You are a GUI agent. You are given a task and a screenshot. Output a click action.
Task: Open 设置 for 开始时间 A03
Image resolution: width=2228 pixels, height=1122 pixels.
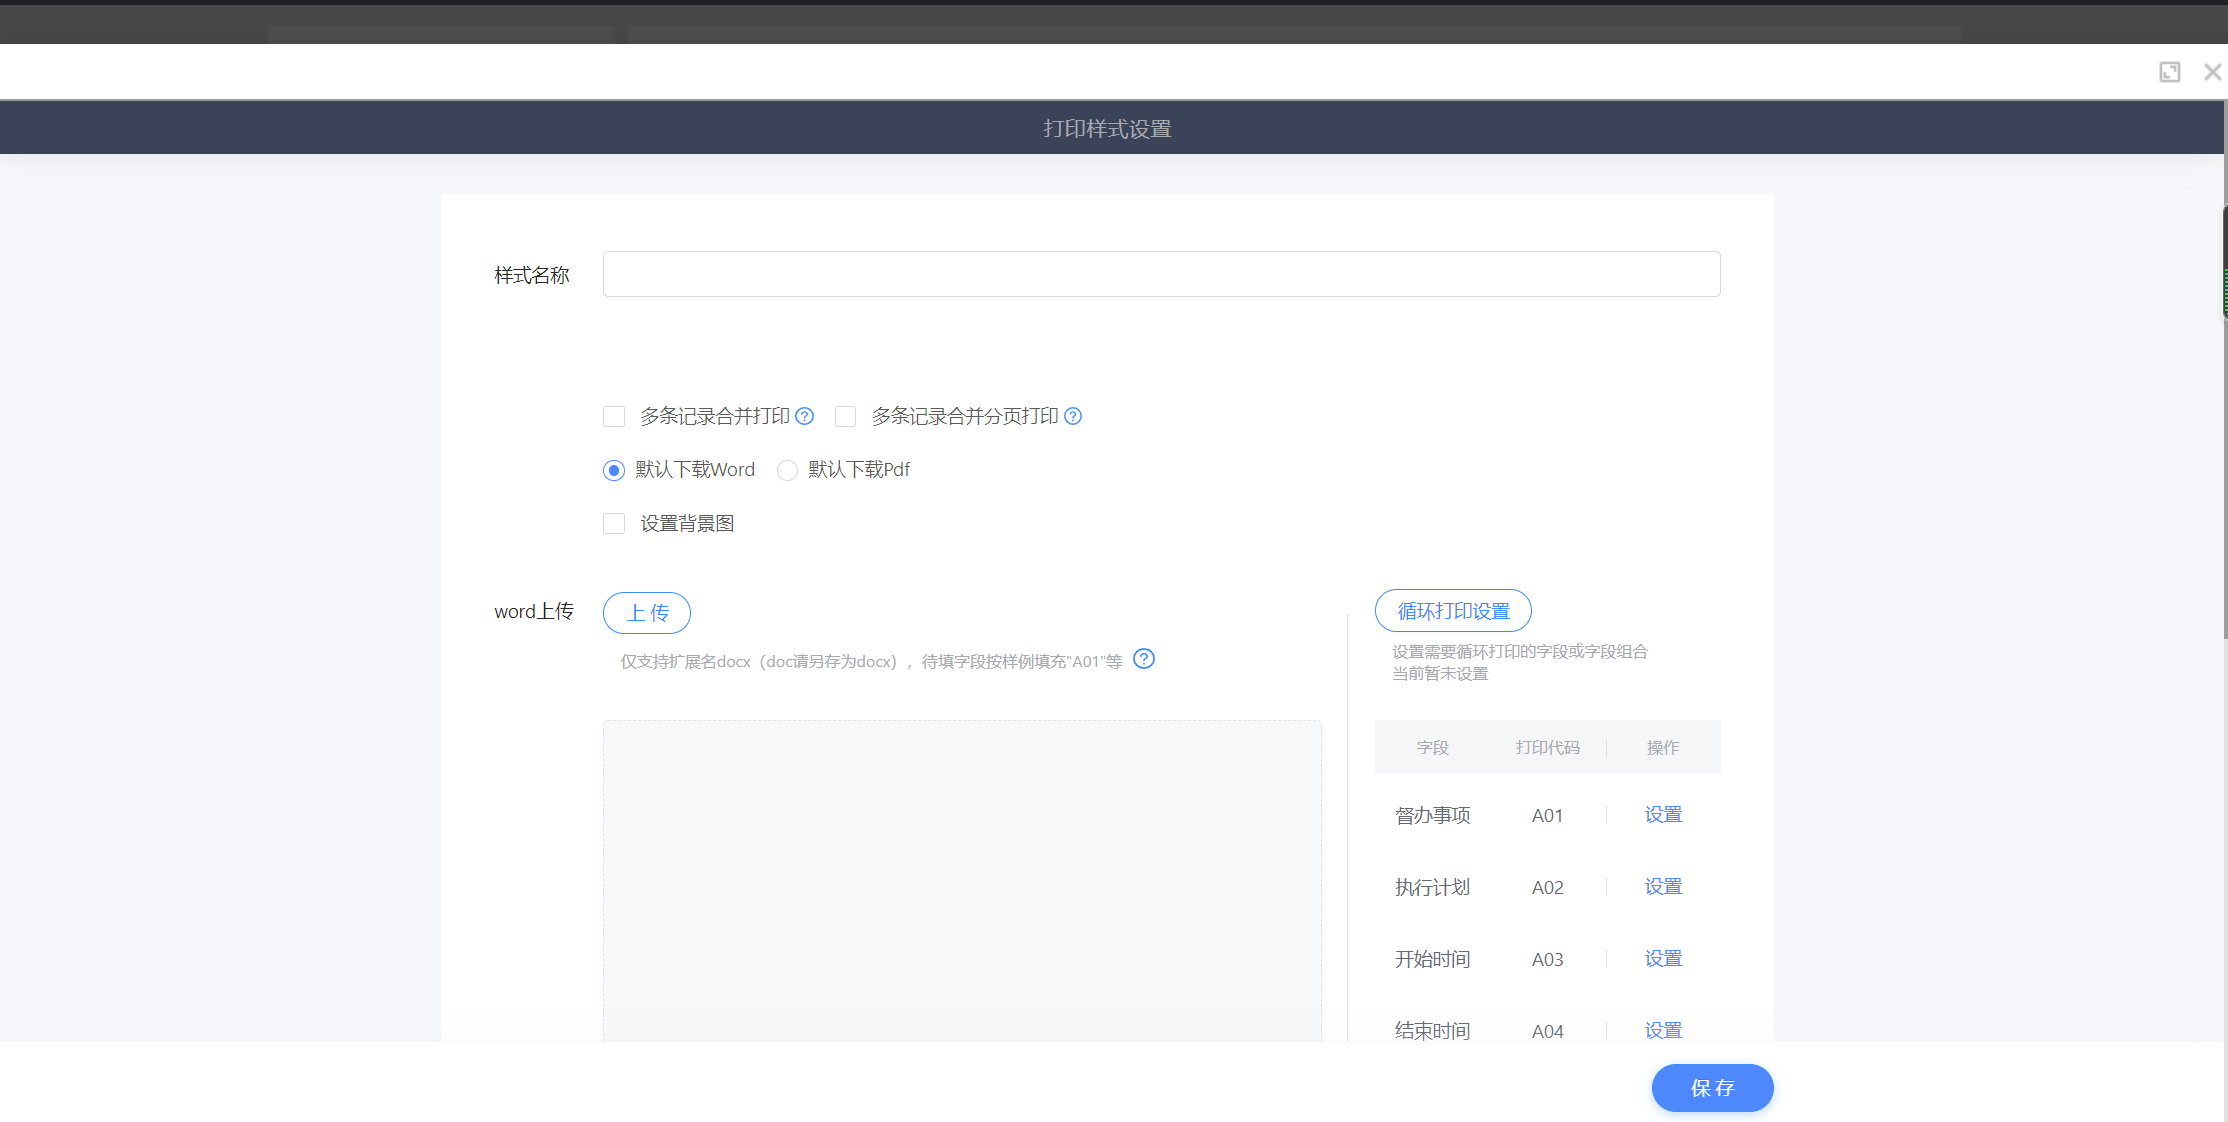tap(1663, 959)
